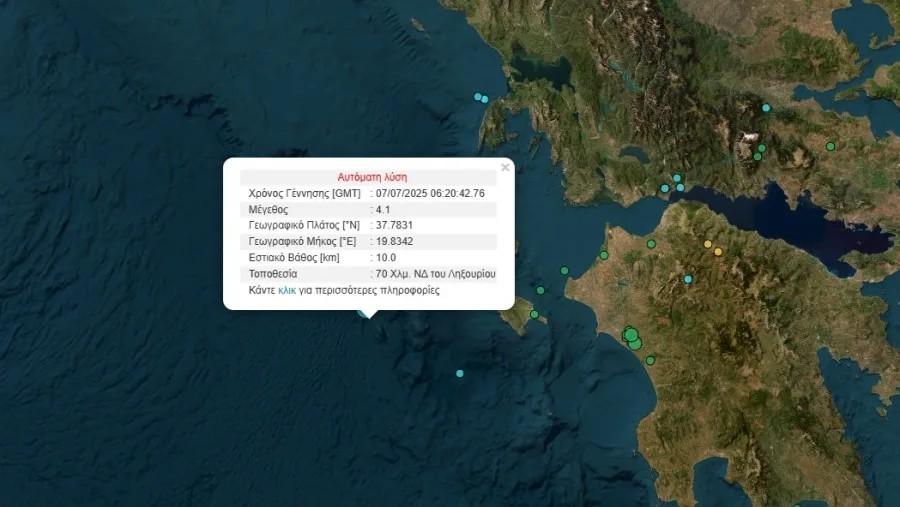Click the green marker on Zakynthos island's east edge
900x507 pixels.
pos(534,316)
